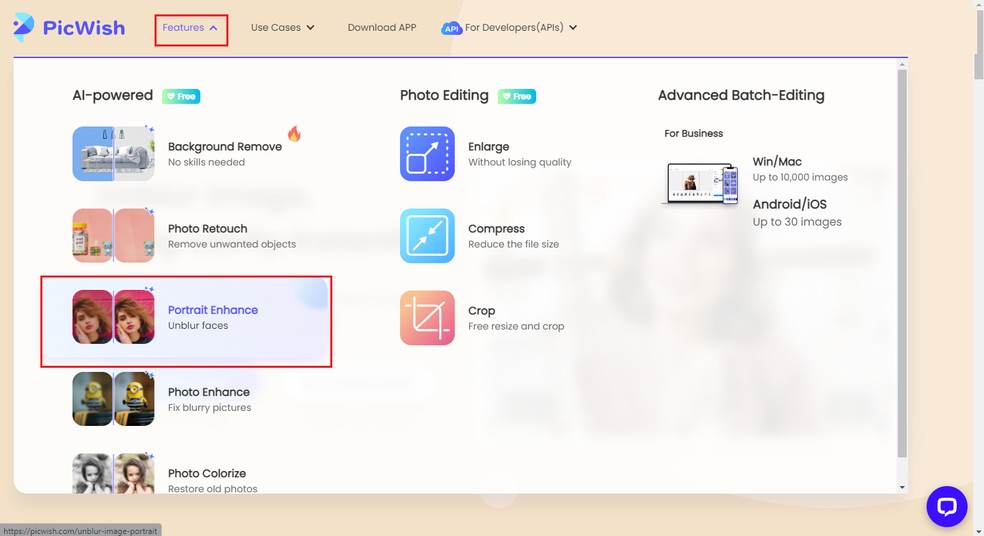This screenshot has width=984, height=536.
Task: Click the Background Remove sofa thumbnail
Action: pos(113,154)
